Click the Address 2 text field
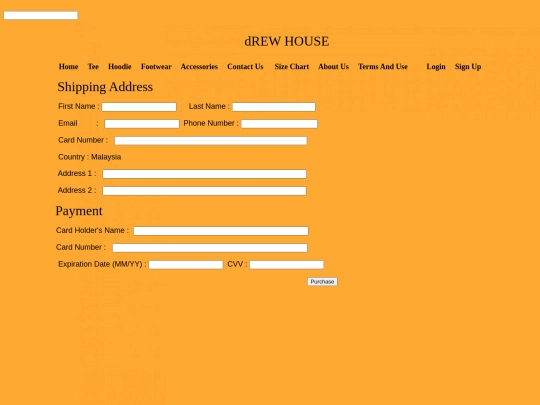 [x=204, y=191]
